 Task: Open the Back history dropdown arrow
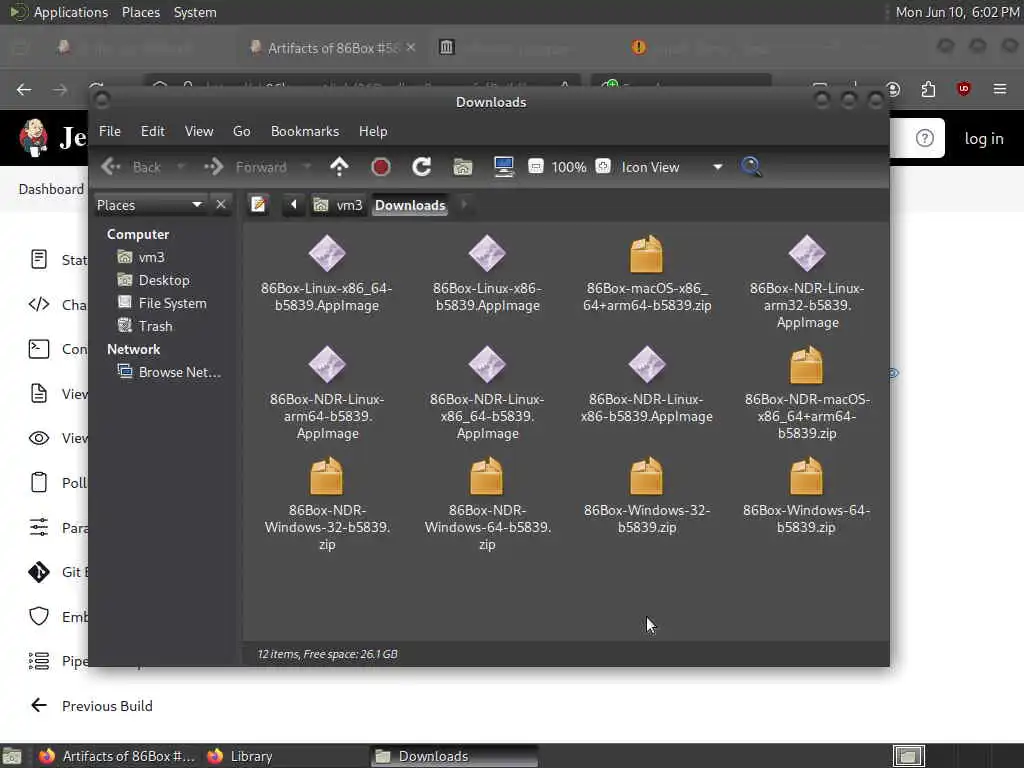point(181,167)
